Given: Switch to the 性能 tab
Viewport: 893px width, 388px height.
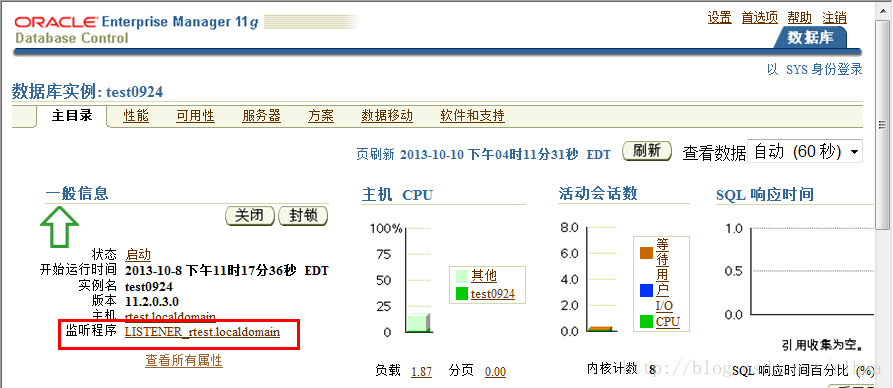Looking at the screenshot, I should pyautogui.click(x=136, y=116).
